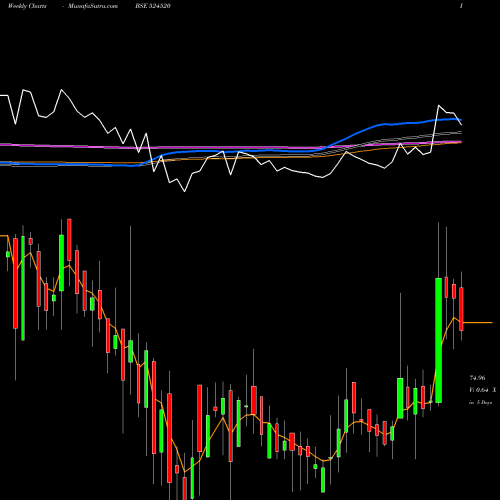Click the "BSE 524520" symbol text
Screen dimensions: 500x500
(153, 6)
